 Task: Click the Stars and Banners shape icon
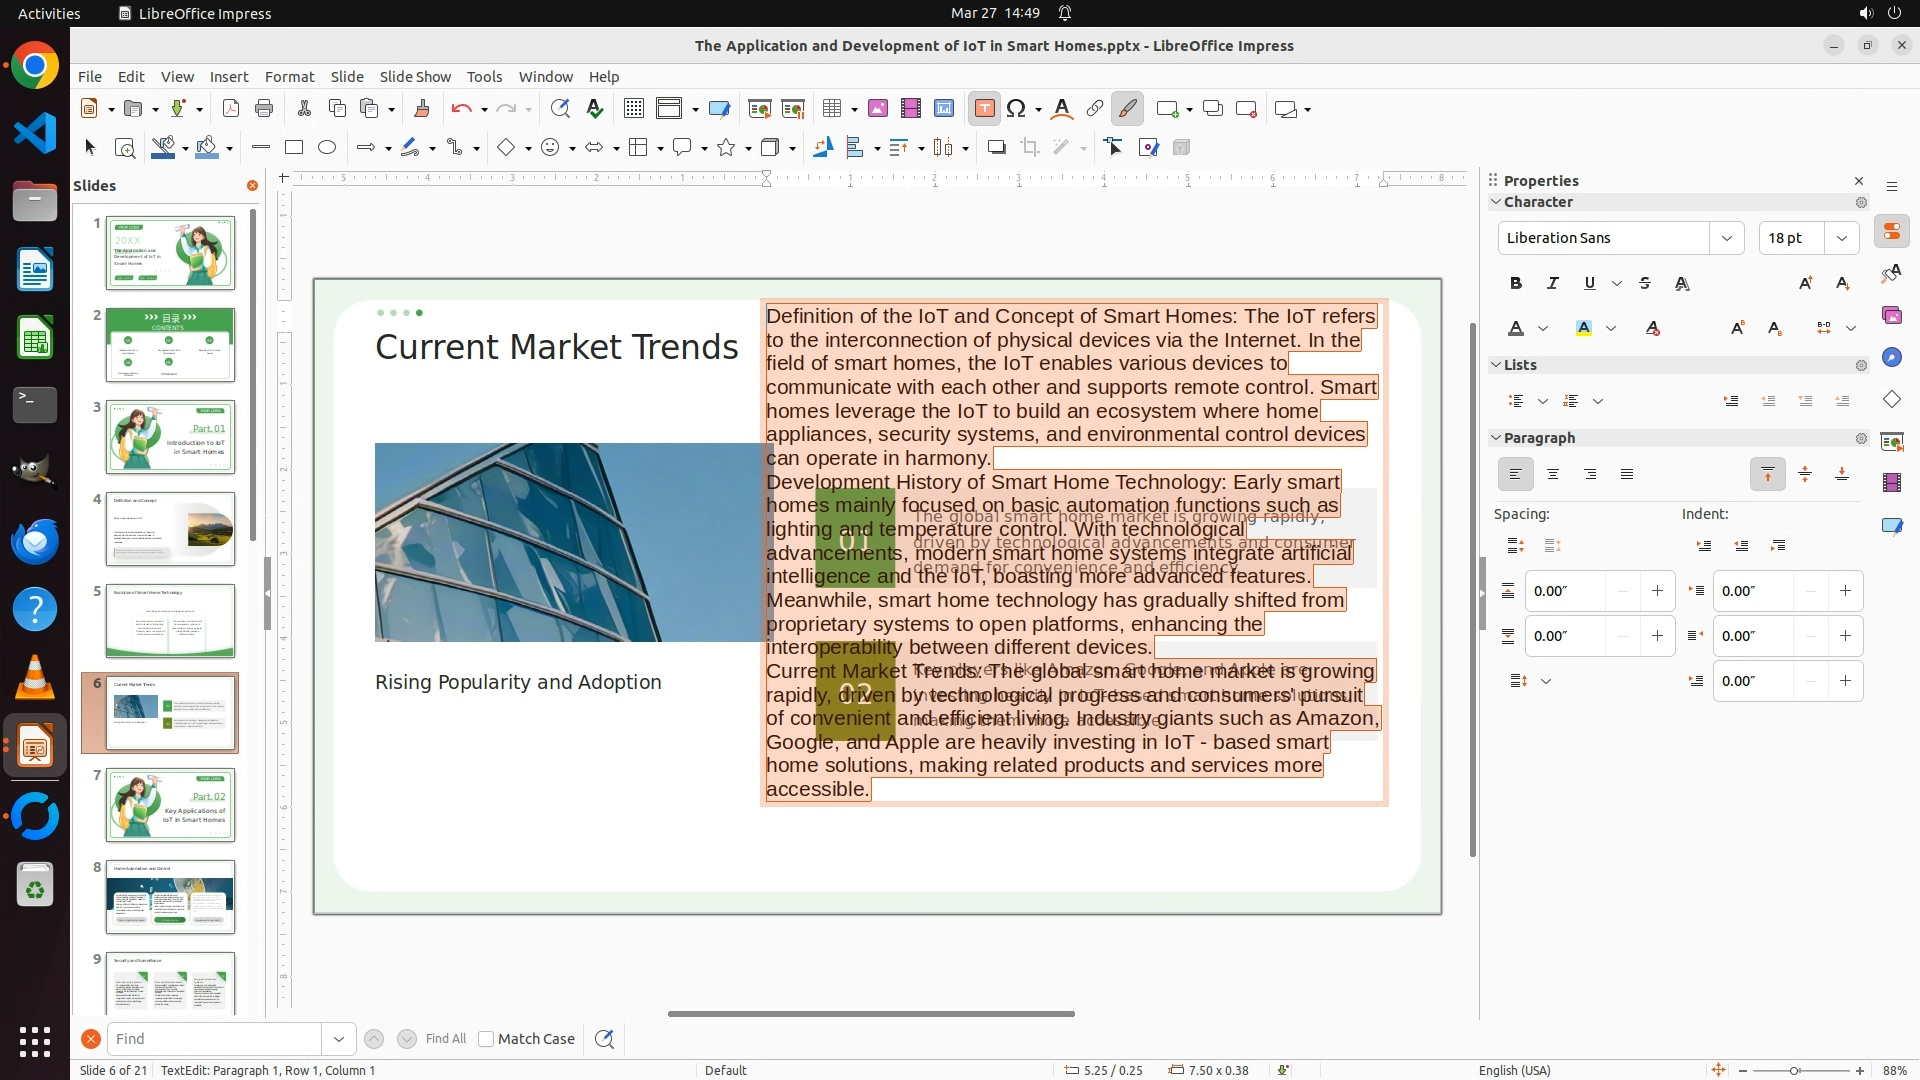[727, 148]
